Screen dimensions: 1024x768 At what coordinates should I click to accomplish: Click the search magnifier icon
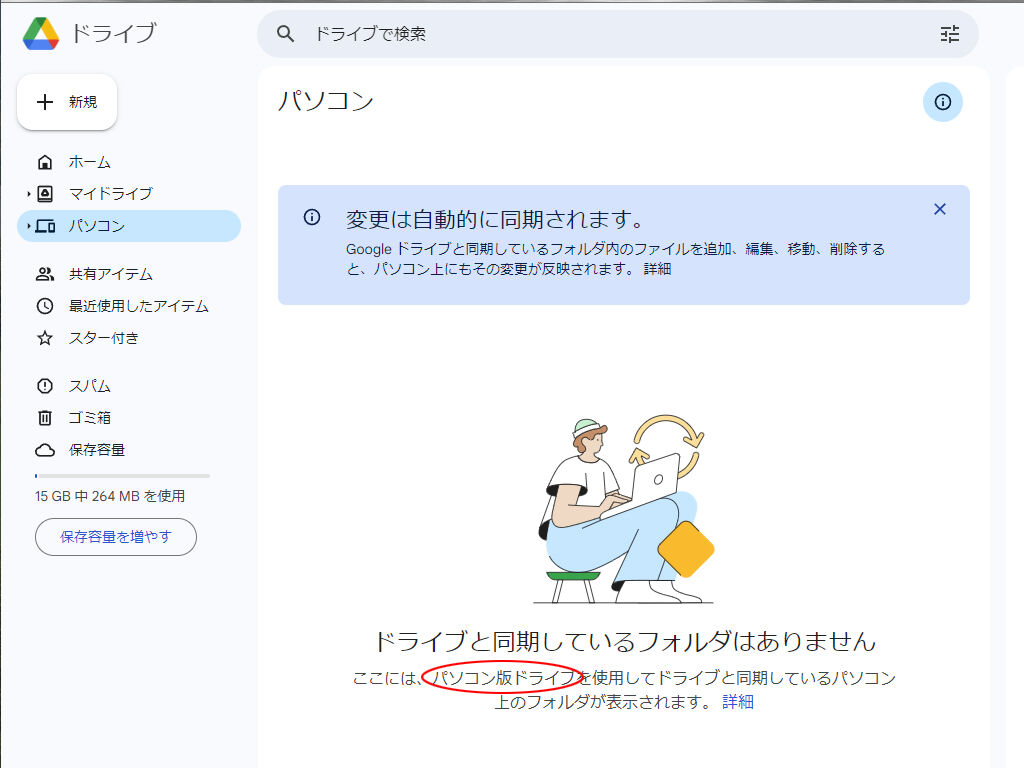click(x=286, y=34)
